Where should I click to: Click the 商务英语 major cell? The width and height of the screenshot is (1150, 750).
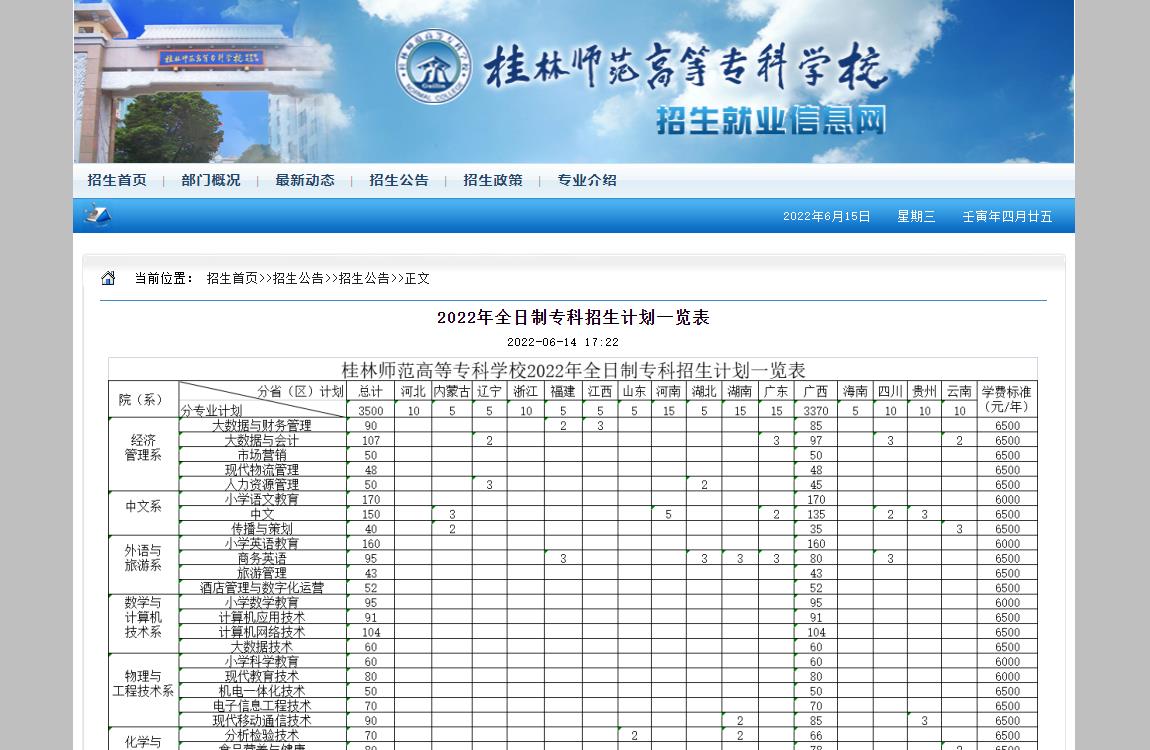(x=262, y=559)
